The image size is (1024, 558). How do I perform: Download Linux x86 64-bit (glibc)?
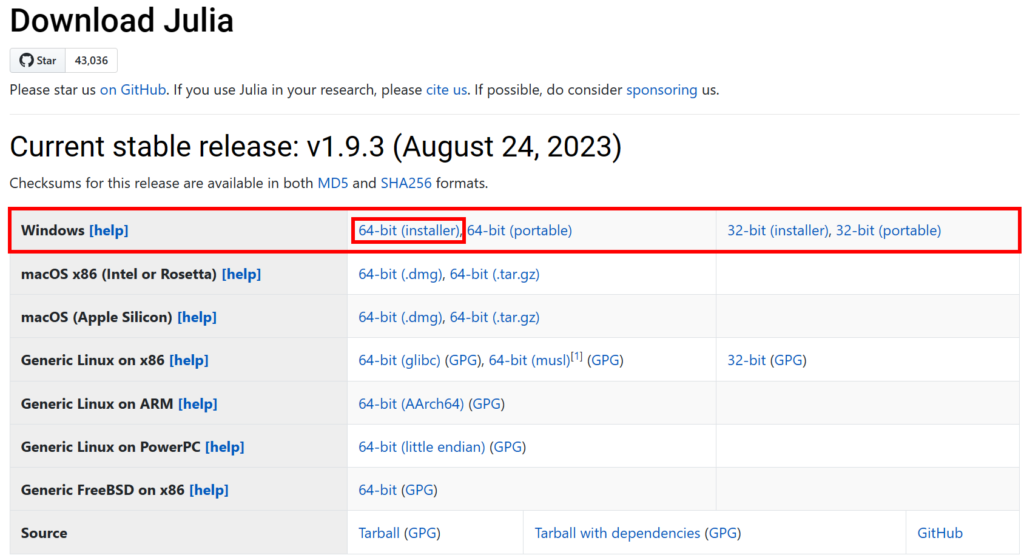[399, 360]
